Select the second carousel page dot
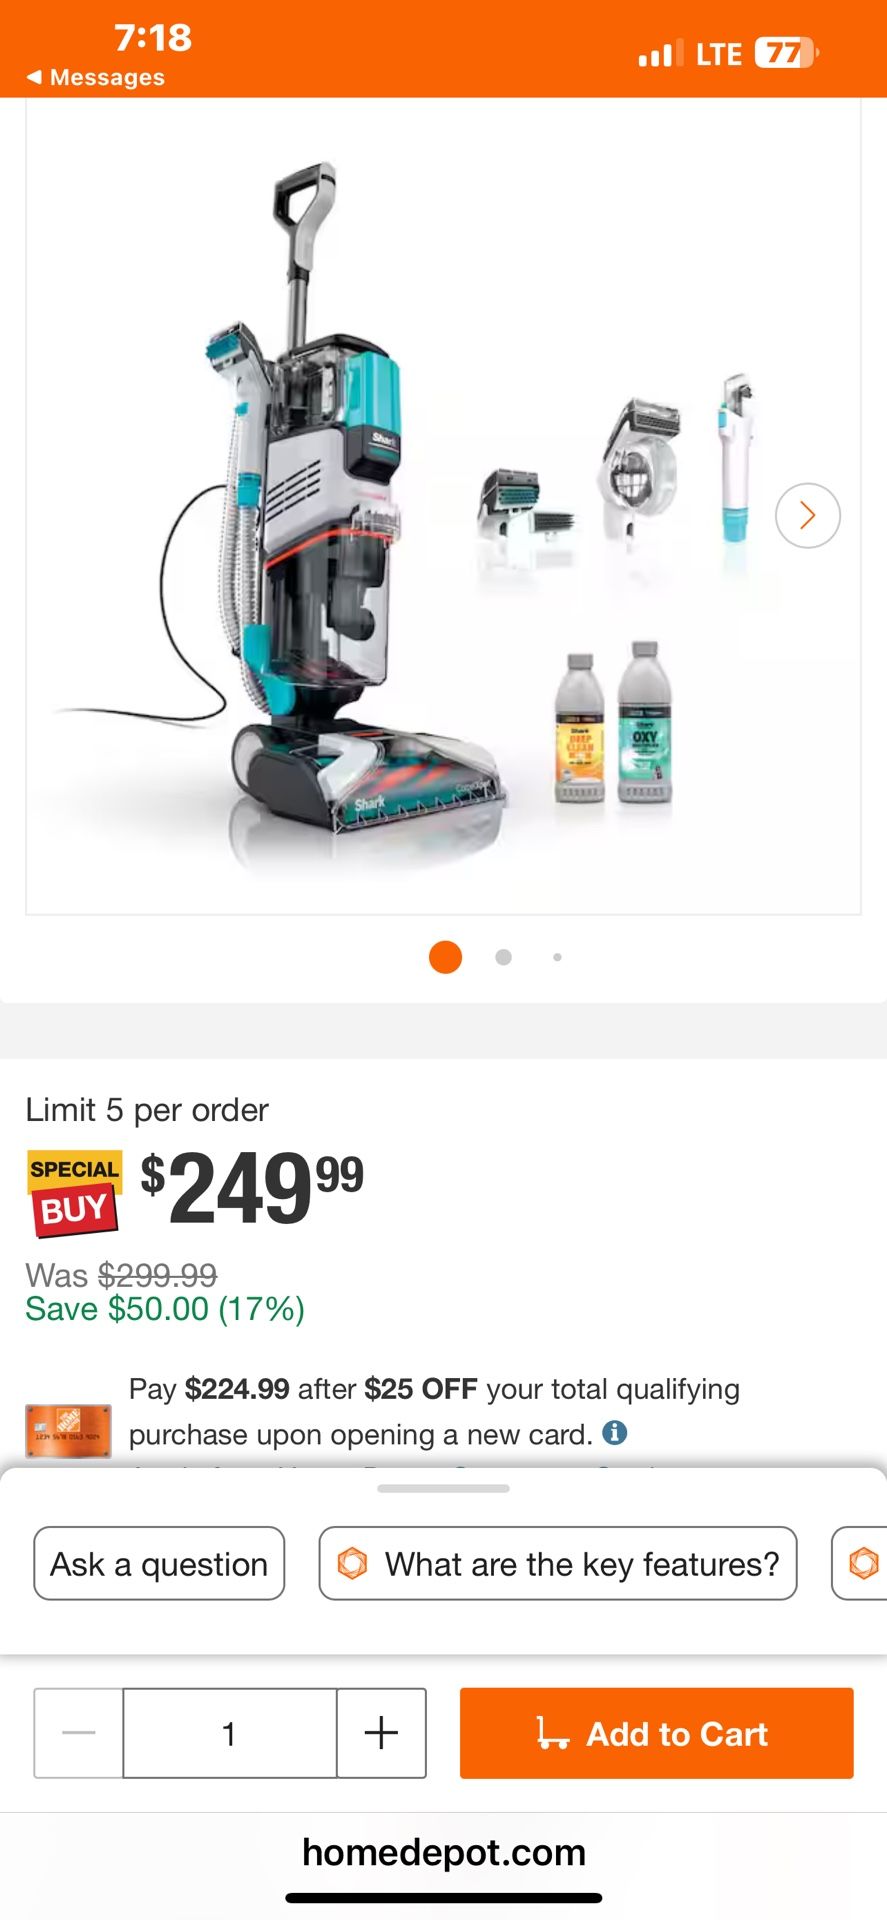The height and width of the screenshot is (1920, 887). [x=503, y=957]
